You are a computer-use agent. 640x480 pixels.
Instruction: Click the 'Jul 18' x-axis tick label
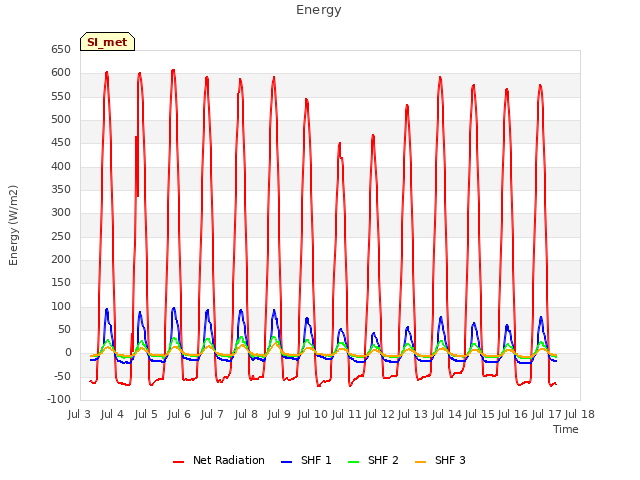[580, 414]
